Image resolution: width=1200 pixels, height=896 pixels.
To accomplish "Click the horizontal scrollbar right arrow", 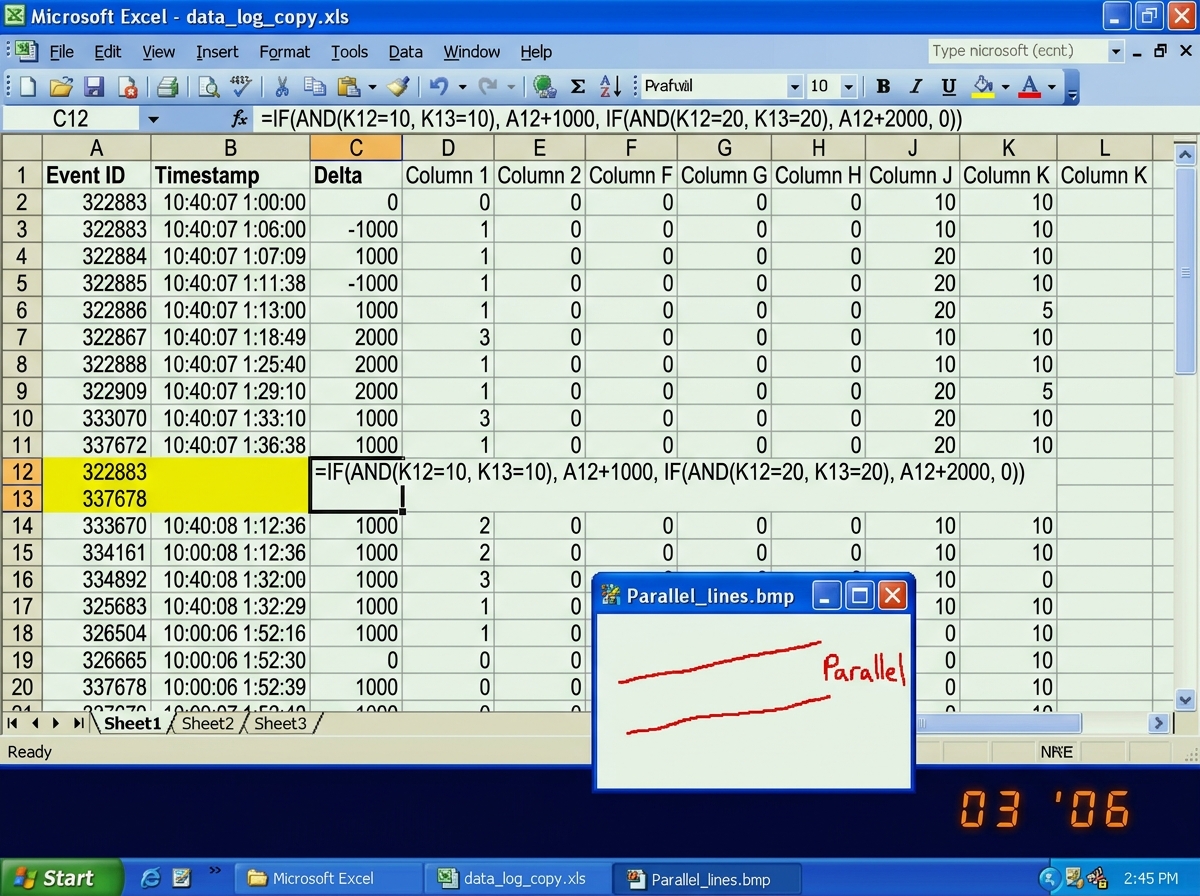I will click(1159, 723).
